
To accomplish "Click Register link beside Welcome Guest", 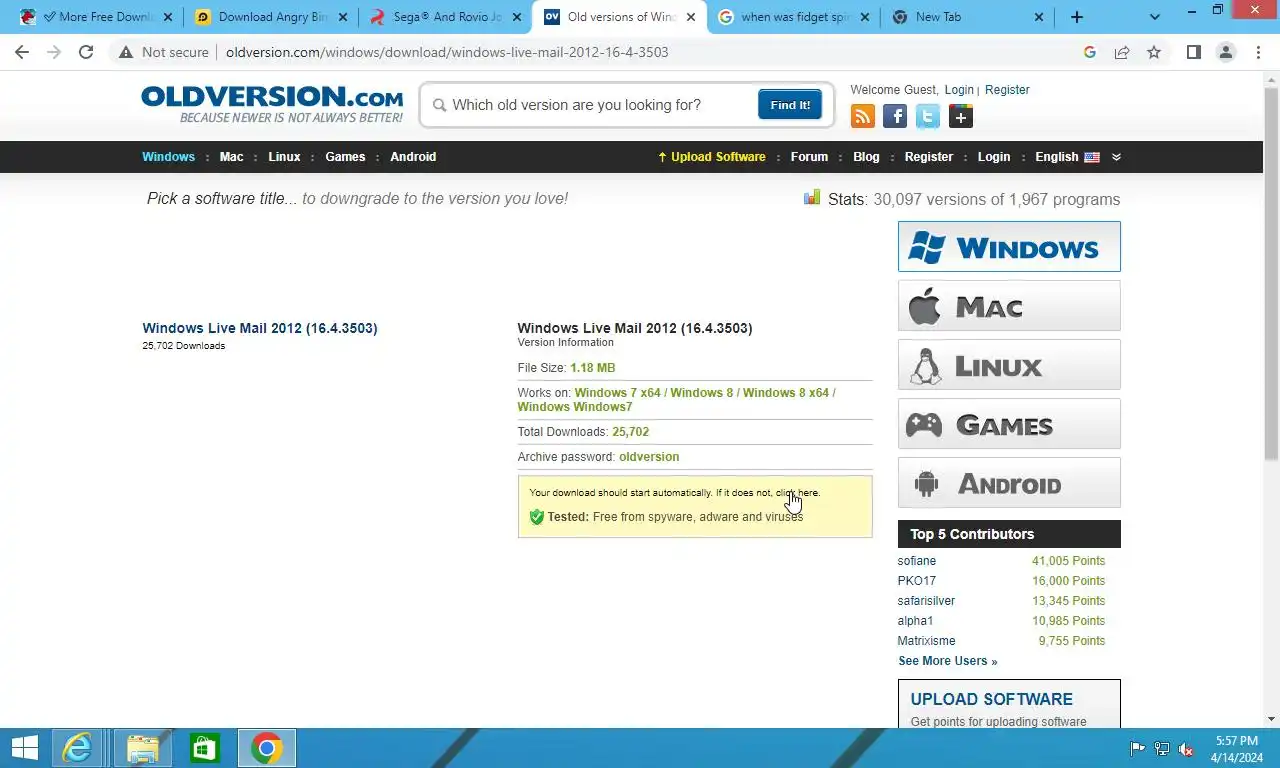I will tap(1007, 90).
